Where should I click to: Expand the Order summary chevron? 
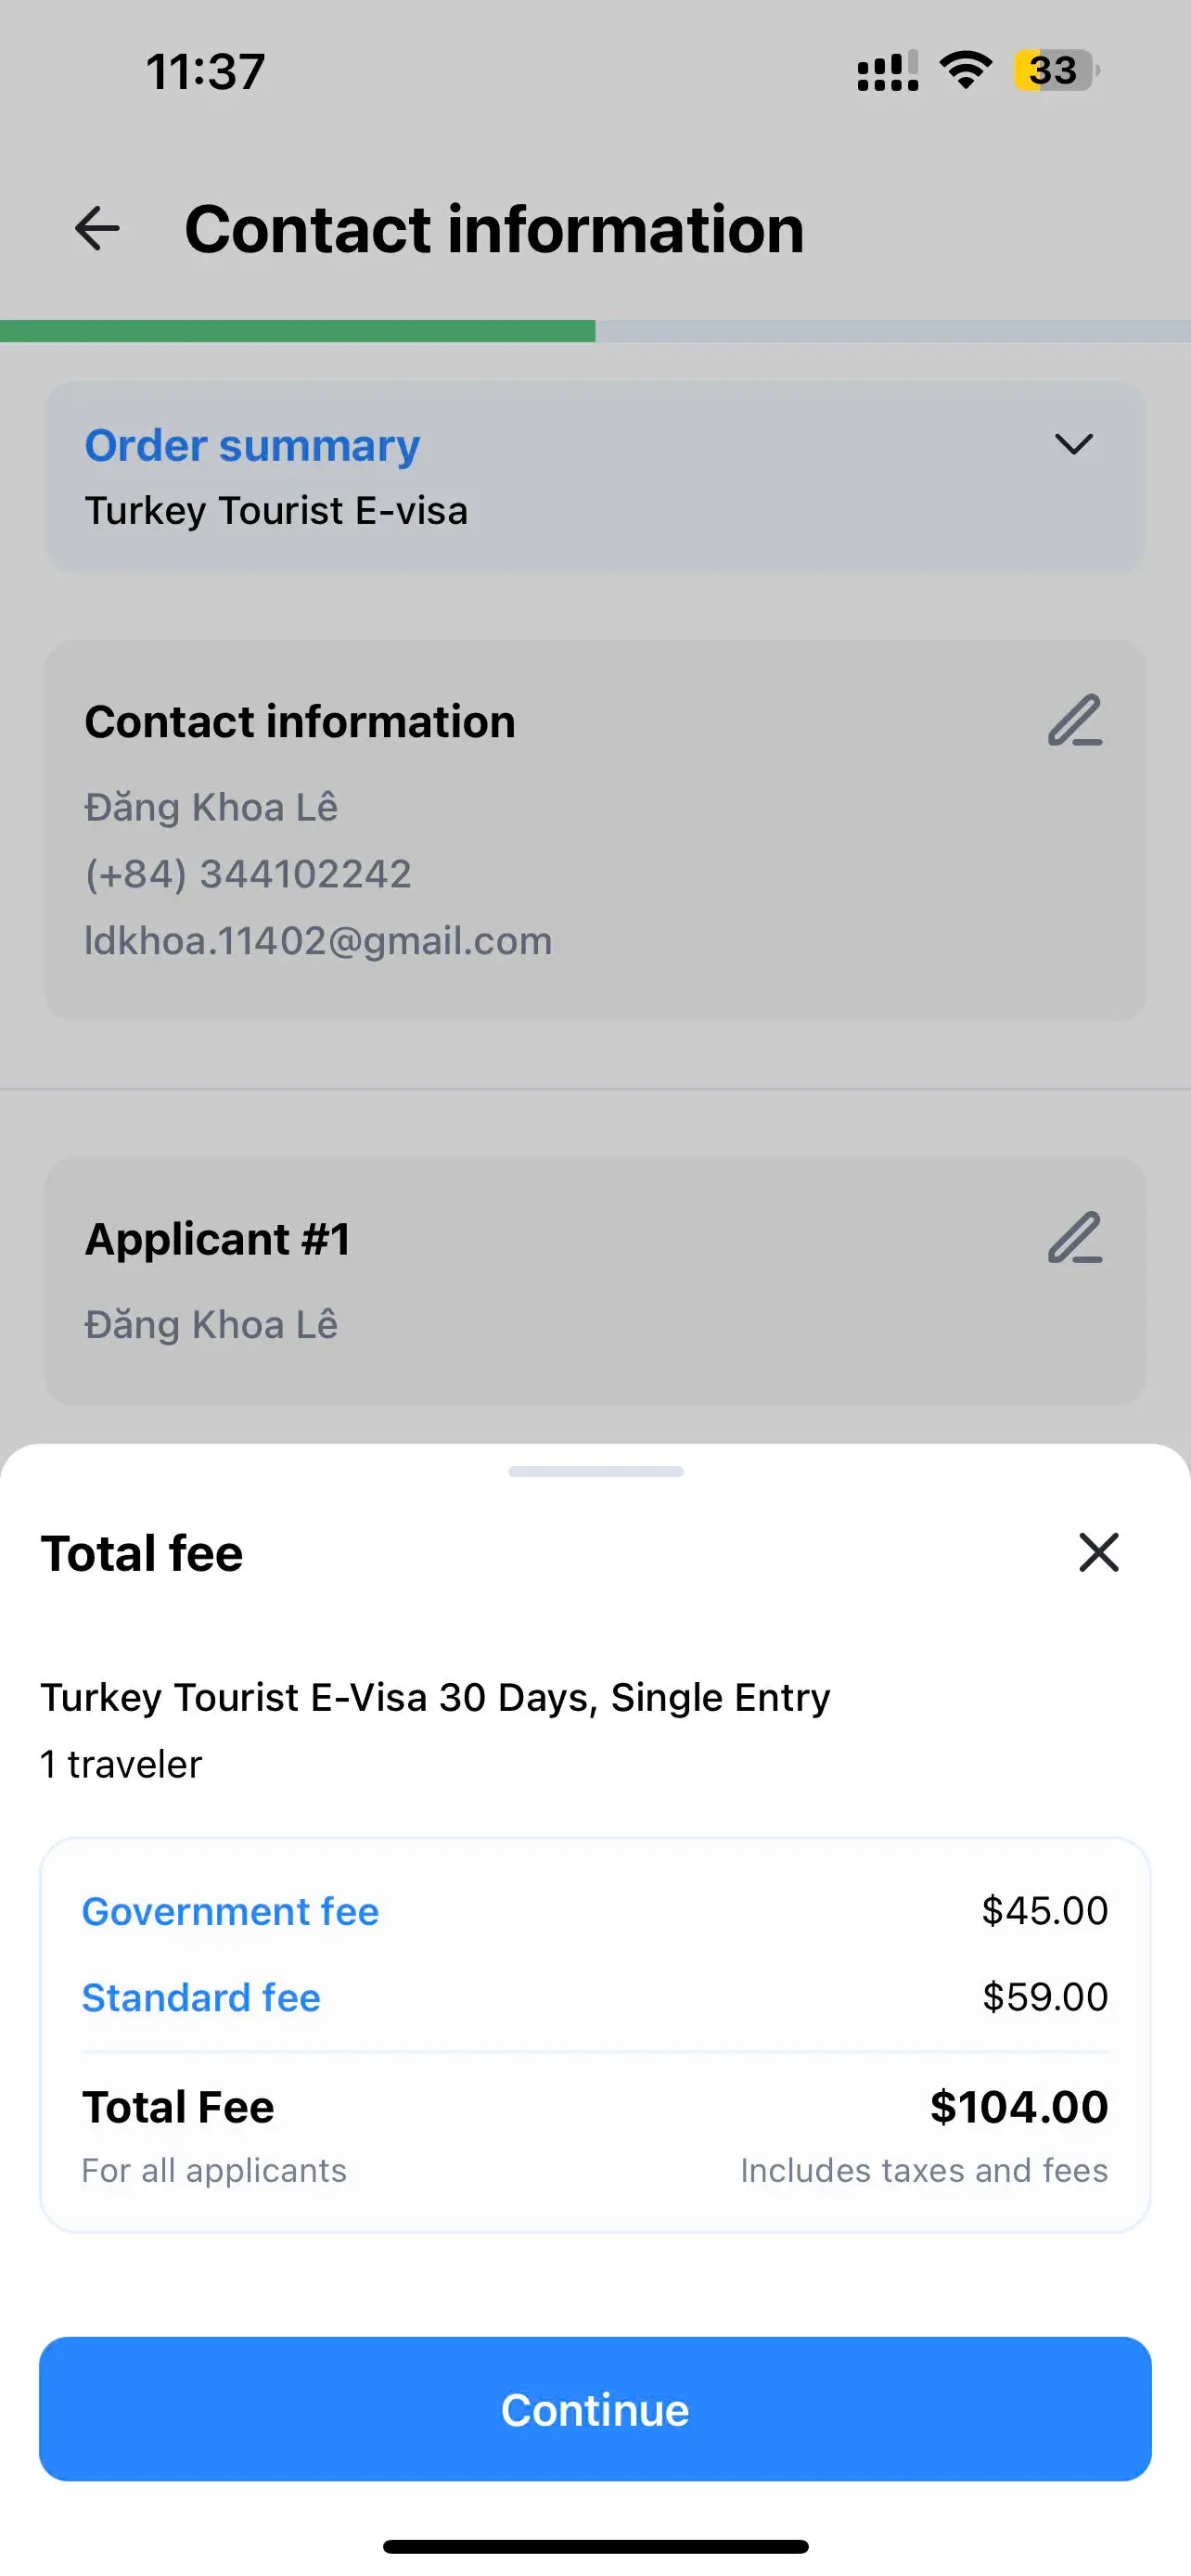[1073, 444]
